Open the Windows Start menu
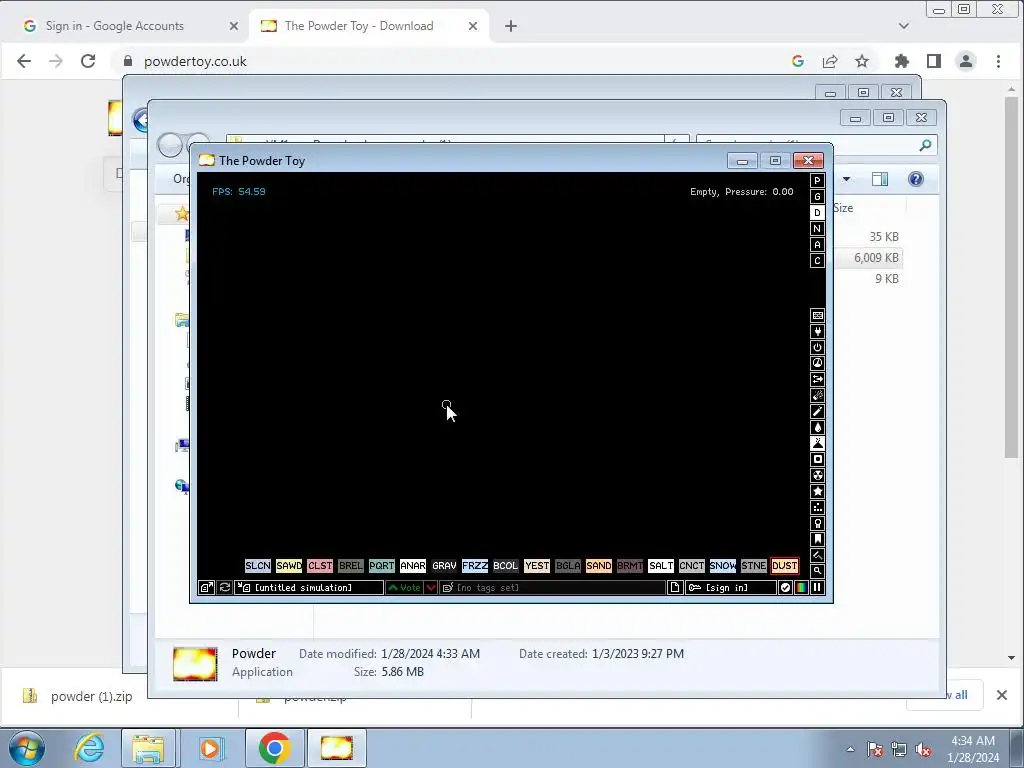This screenshot has width=1024, height=768. tap(26, 748)
